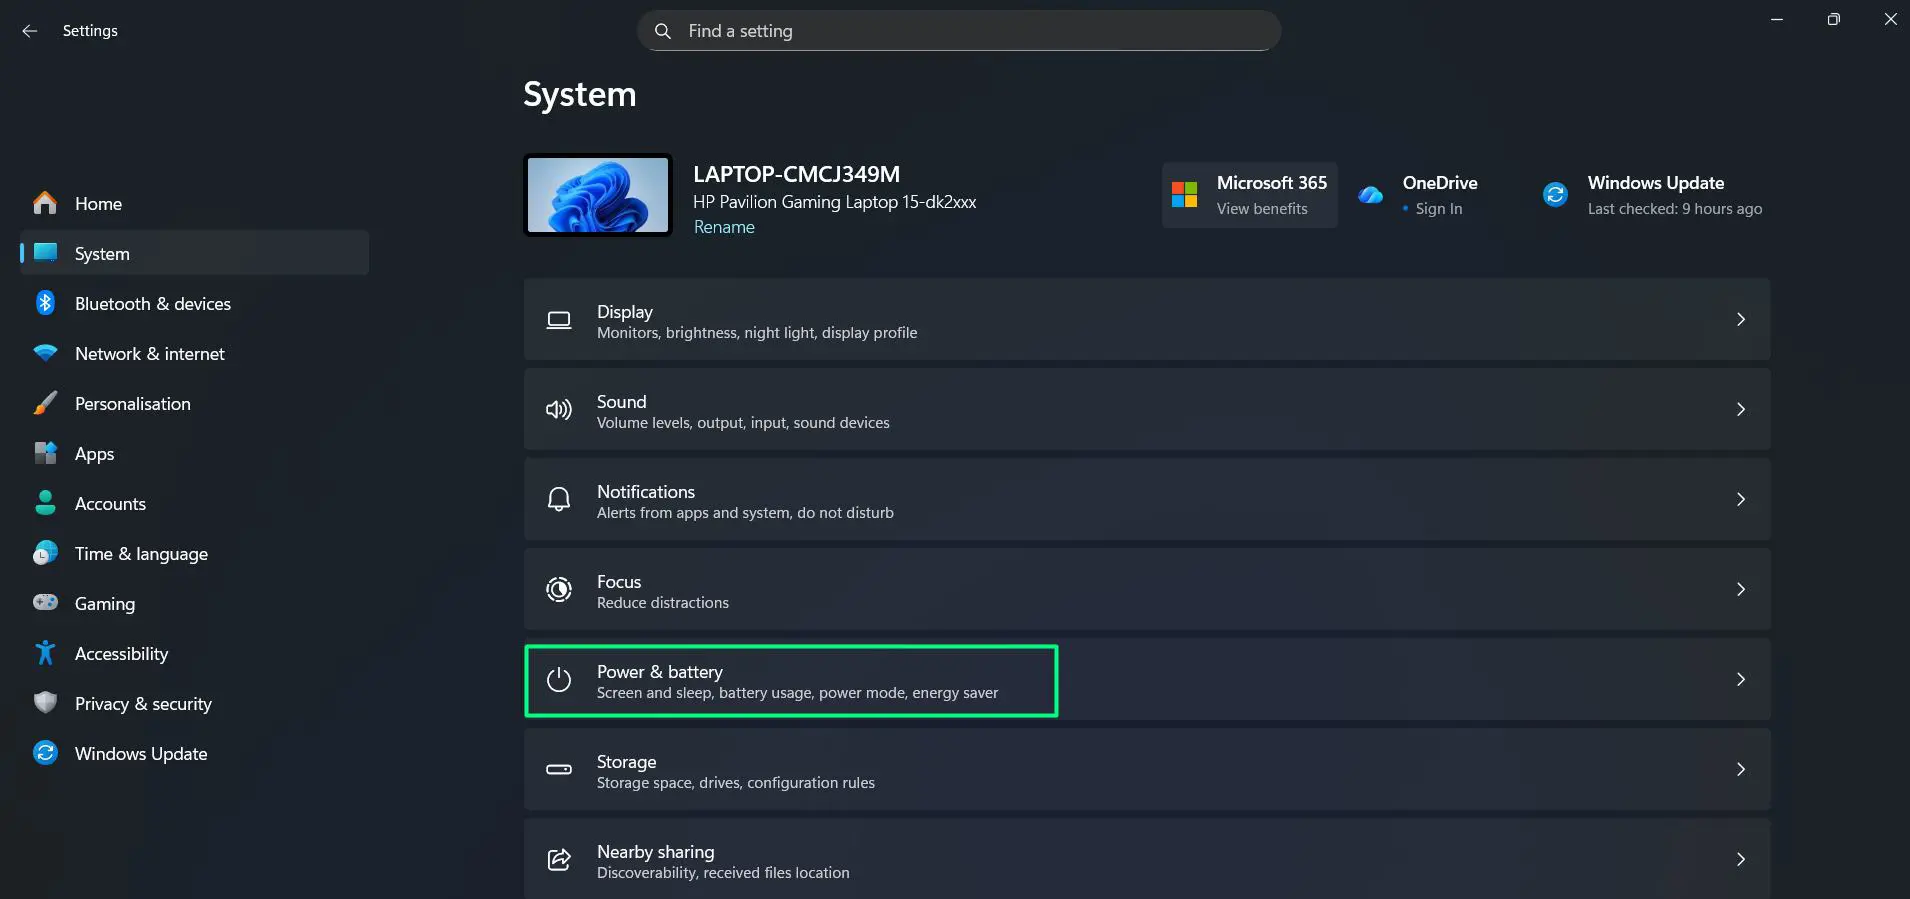Click 'Volume levels, output, input' description
Viewport: 1910px width, 899px height.
[743, 423]
